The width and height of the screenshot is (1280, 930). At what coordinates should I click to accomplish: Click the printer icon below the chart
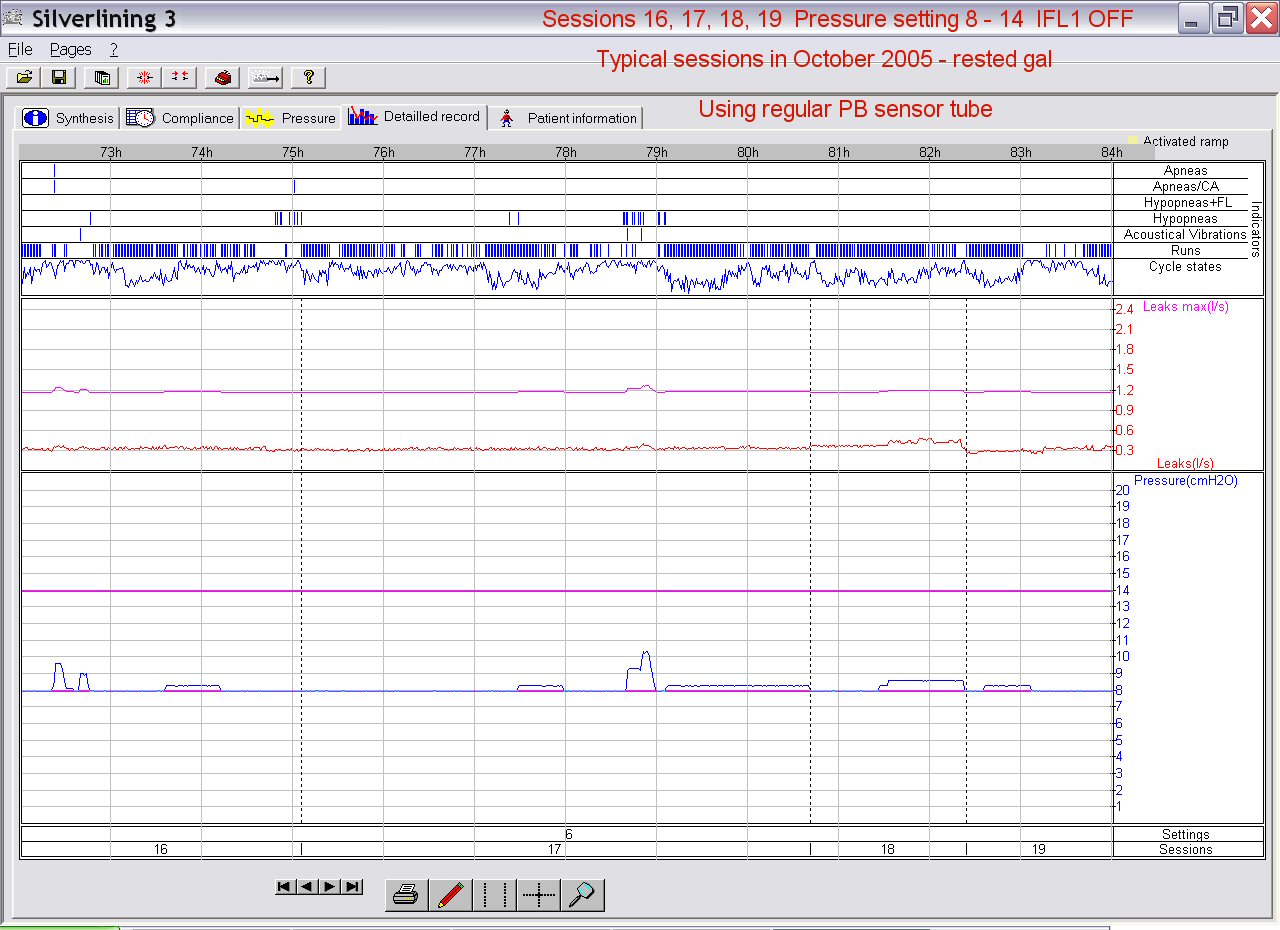[406, 894]
